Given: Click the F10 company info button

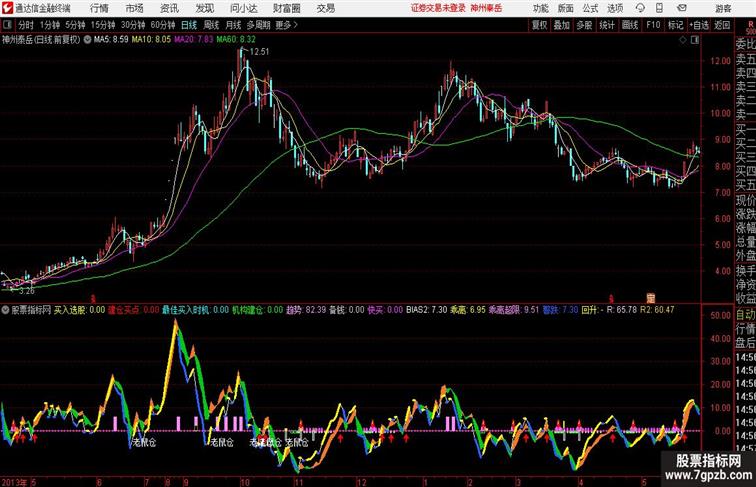Looking at the screenshot, I should (x=653, y=25).
